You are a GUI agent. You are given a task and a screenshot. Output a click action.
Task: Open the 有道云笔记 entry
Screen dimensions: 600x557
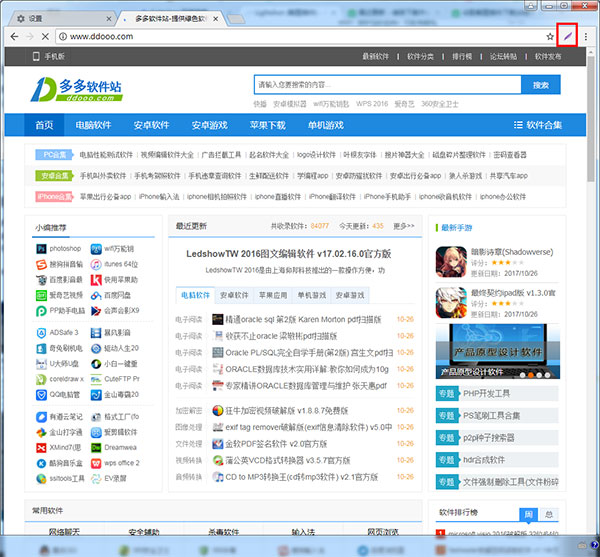(59, 417)
